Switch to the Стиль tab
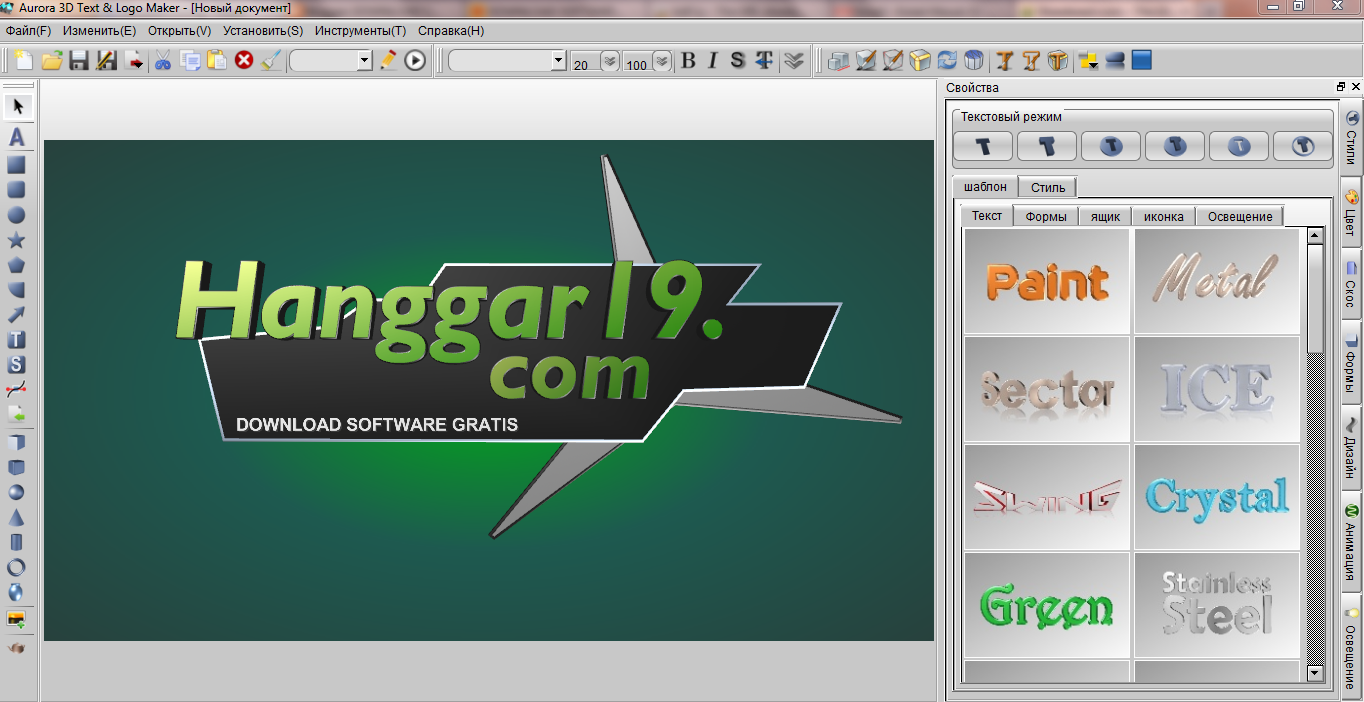Image resolution: width=1364 pixels, height=702 pixels. (1048, 187)
